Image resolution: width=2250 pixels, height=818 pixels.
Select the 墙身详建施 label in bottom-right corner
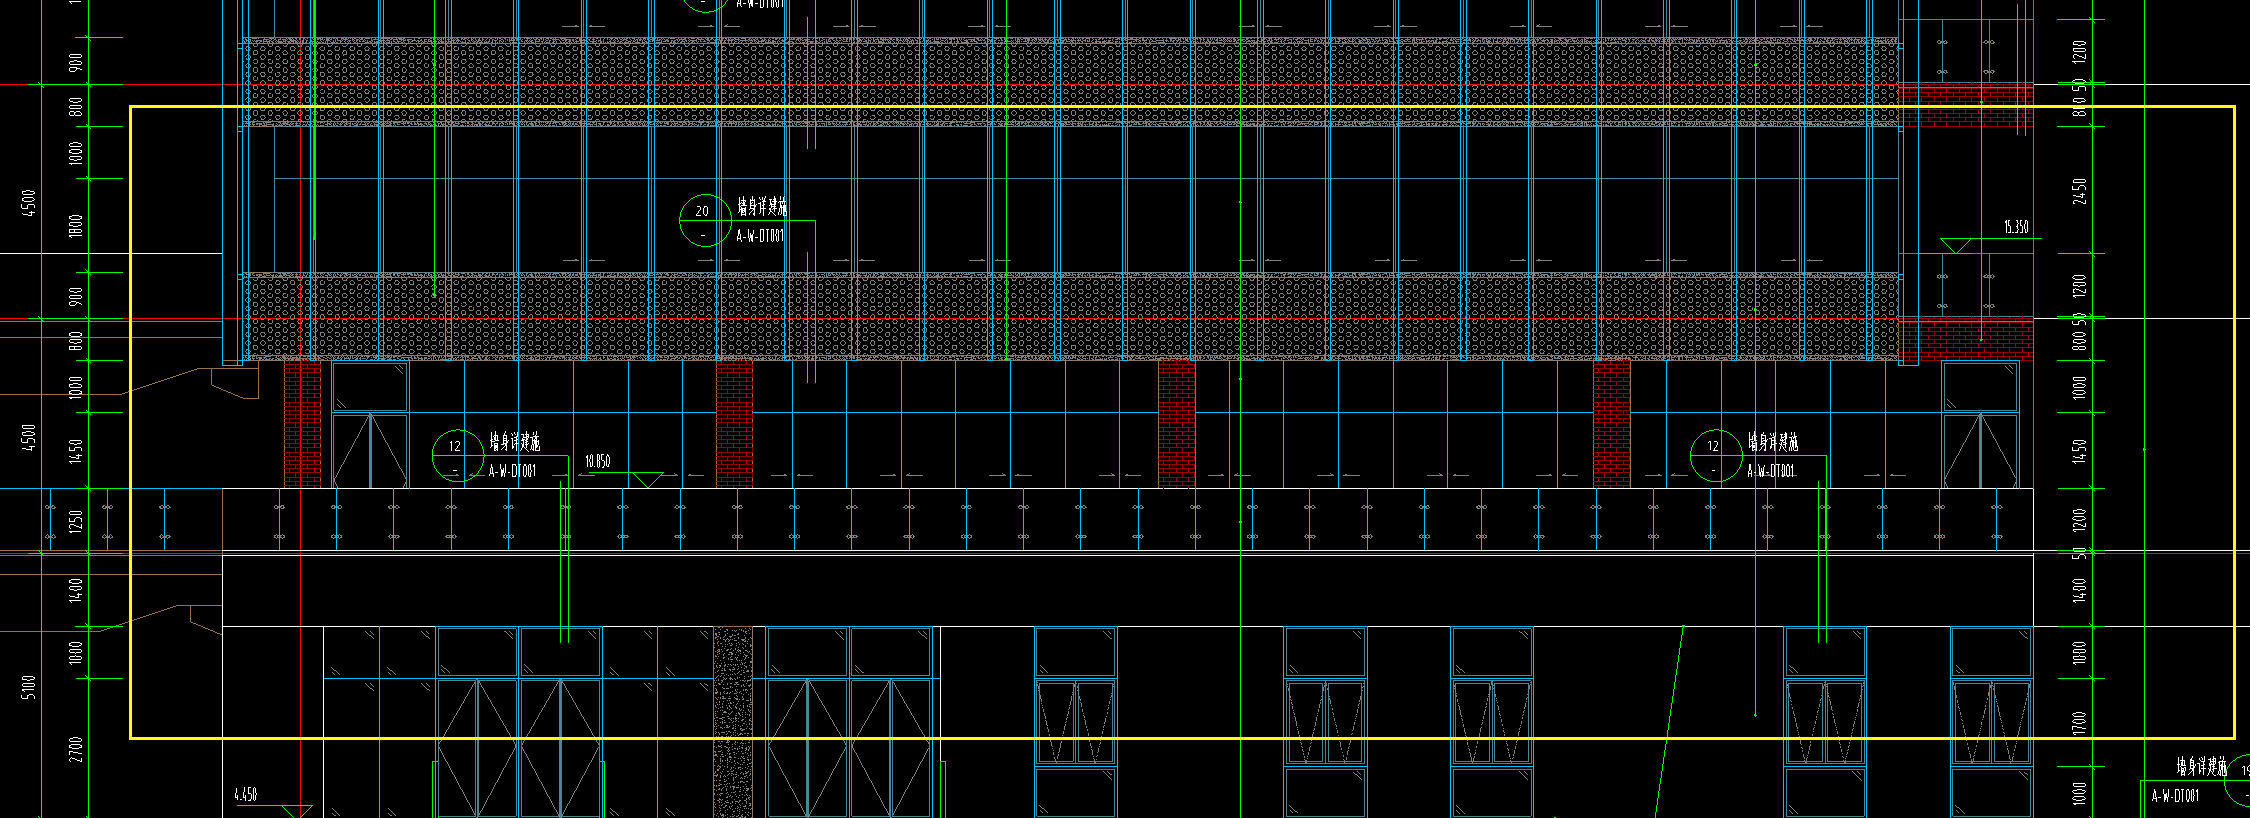pyautogui.click(x=2202, y=767)
